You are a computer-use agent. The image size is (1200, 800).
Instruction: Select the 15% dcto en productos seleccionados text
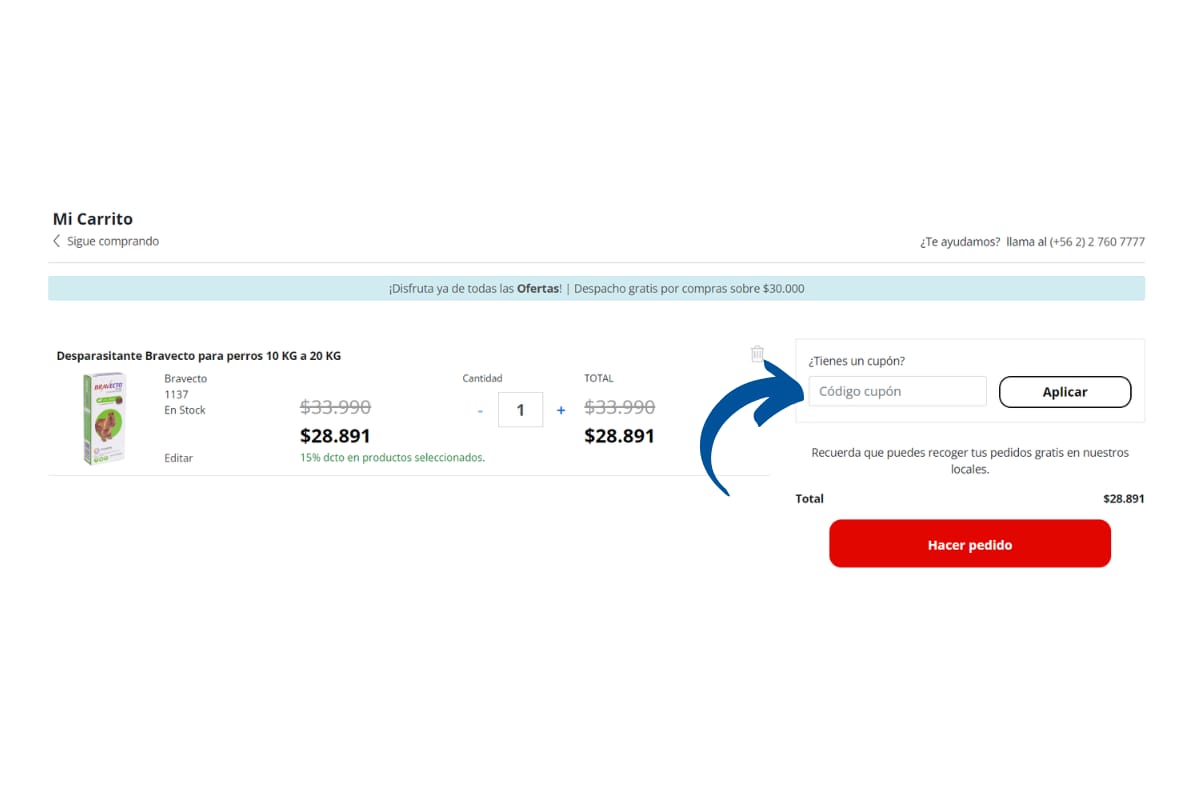click(x=392, y=458)
